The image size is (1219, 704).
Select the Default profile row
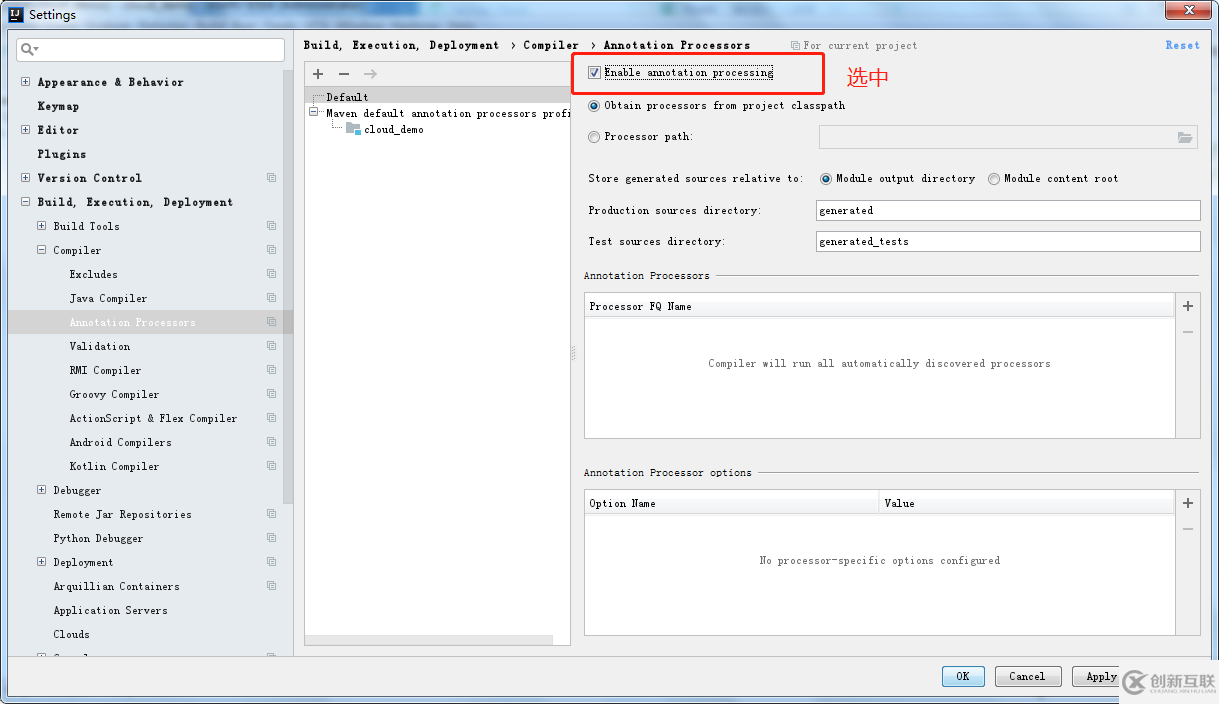(x=437, y=97)
